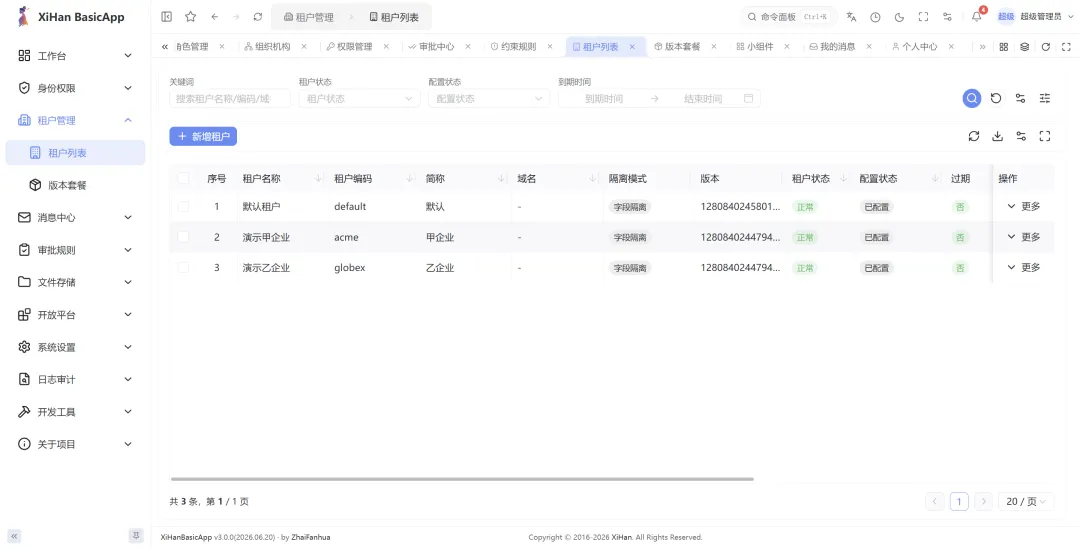Expand 工作台 sidebar menu
The height and width of the screenshot is (548, 1080).
coord(75,56)
